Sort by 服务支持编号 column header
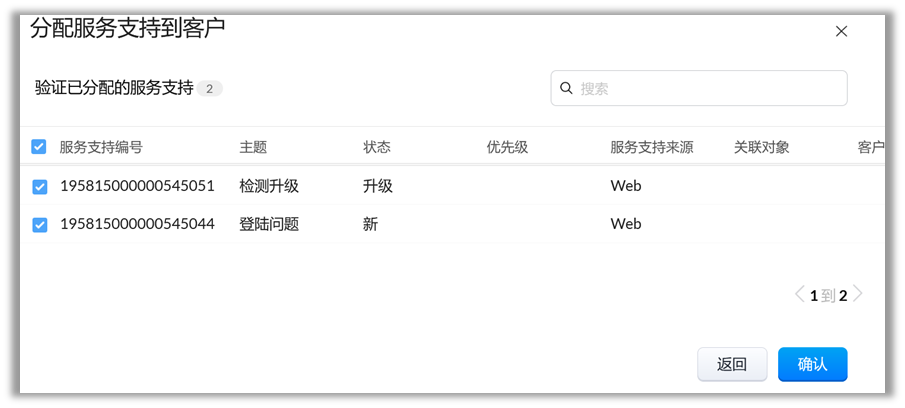The image size is (905, 408). (x=101, y=147)
